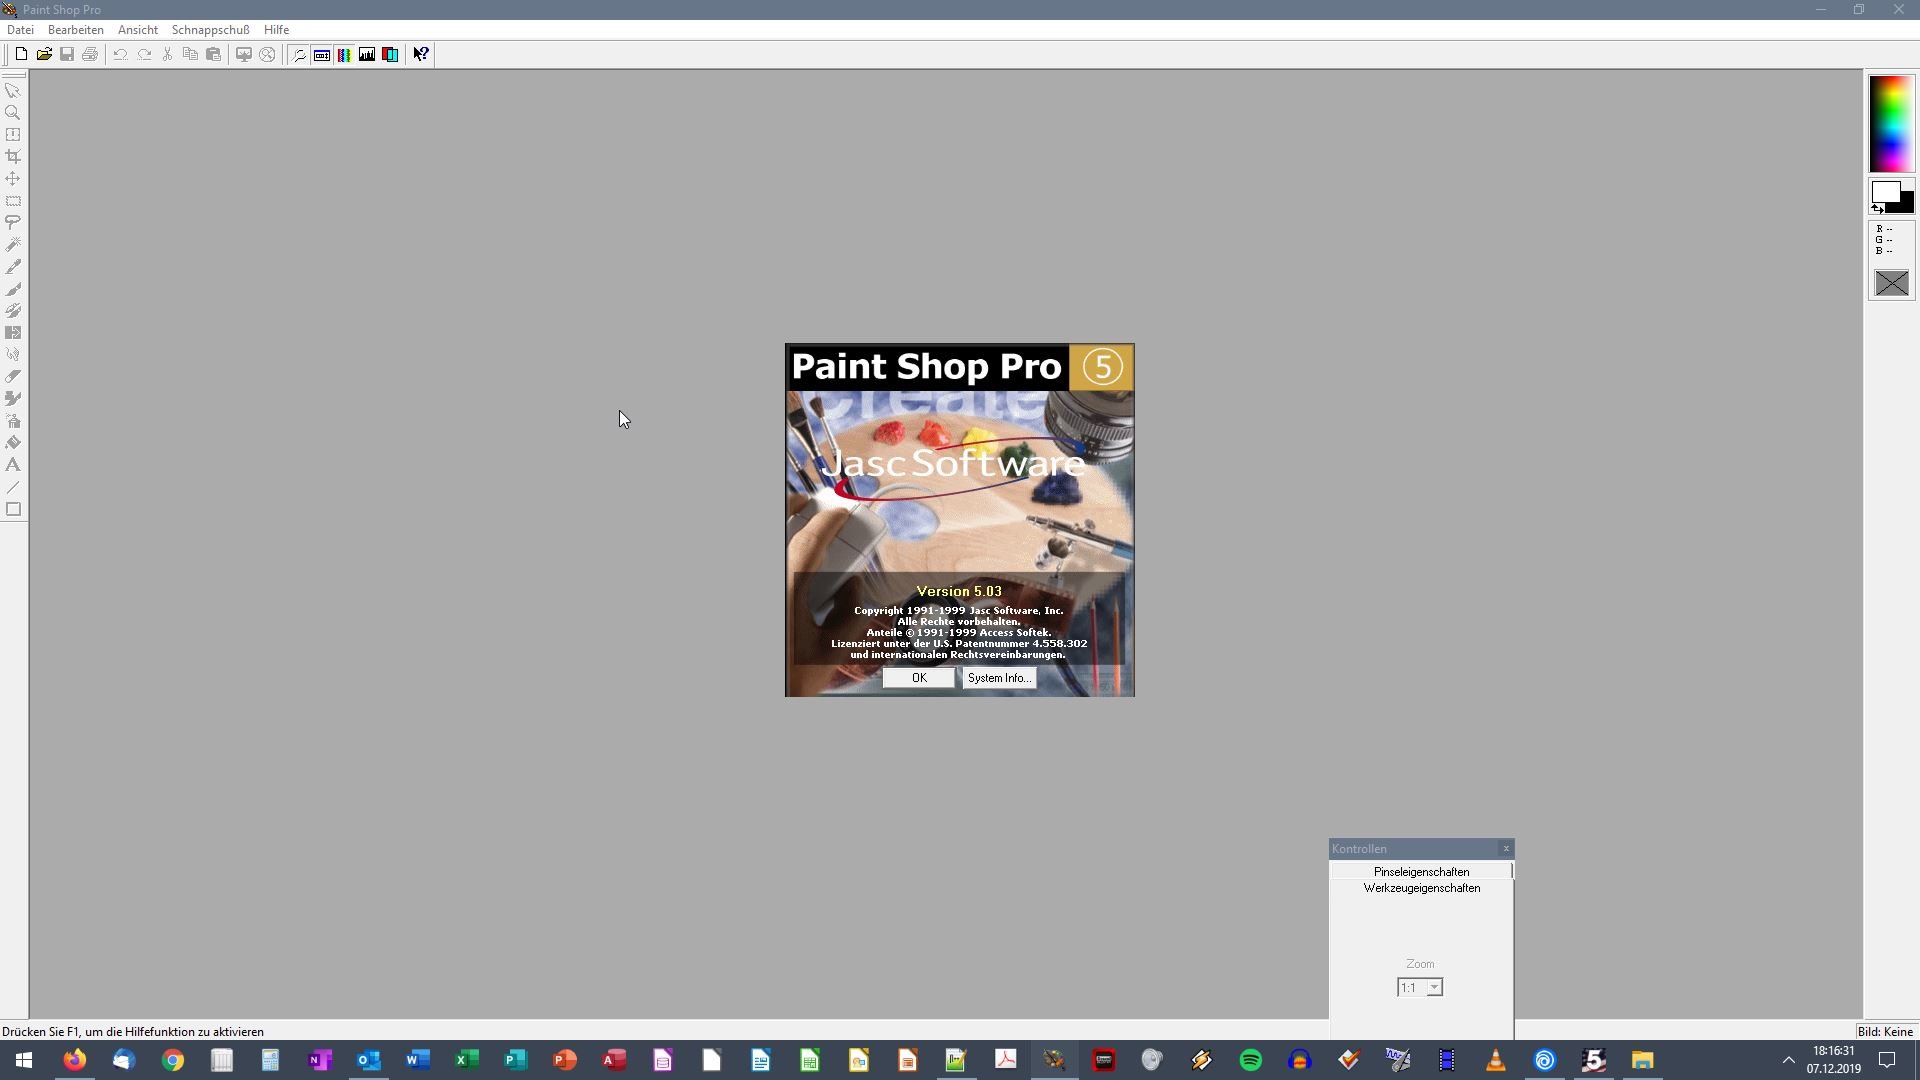
Task: Select the Freehand lasso tool
Action: pos(13,222)
